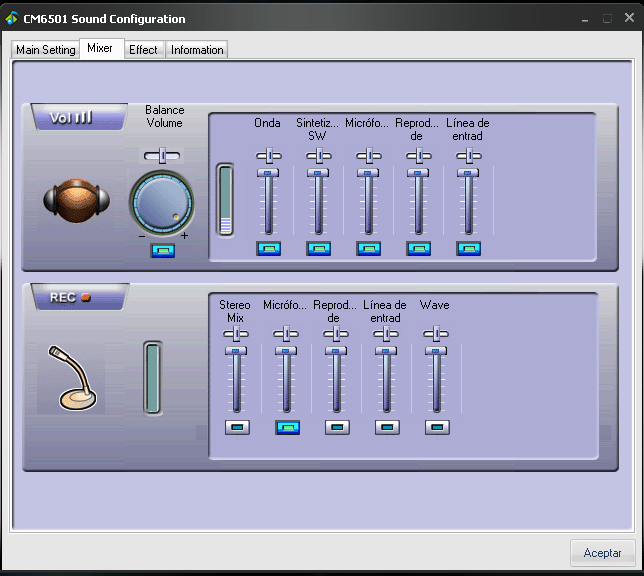
Task: Click the master volume knob
Action: pyautogui.click(x=162, y=203)
